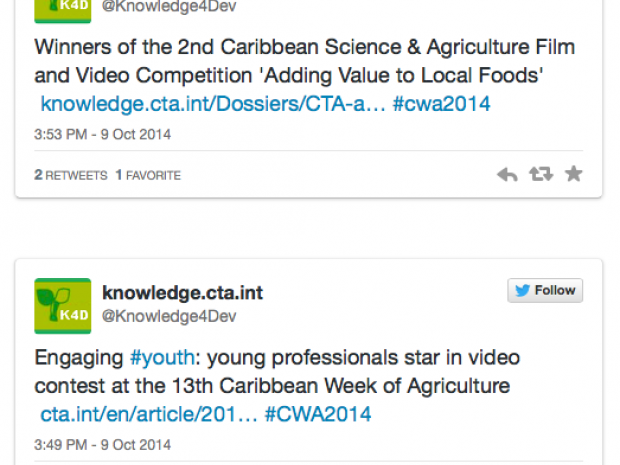This screenshot has width=620, height=465.
Task: Reply to the Caribbean Film Competition tweet
Action: coord(507,175)
